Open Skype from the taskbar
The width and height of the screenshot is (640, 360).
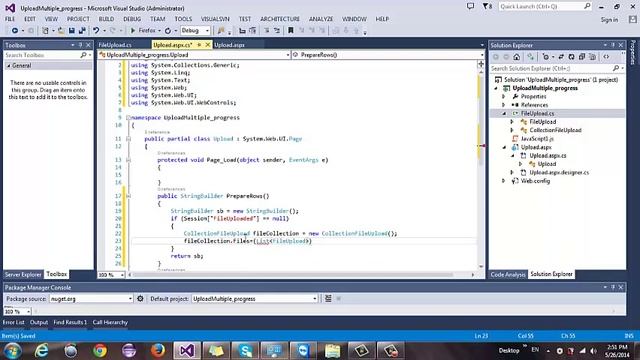[245, 351]
